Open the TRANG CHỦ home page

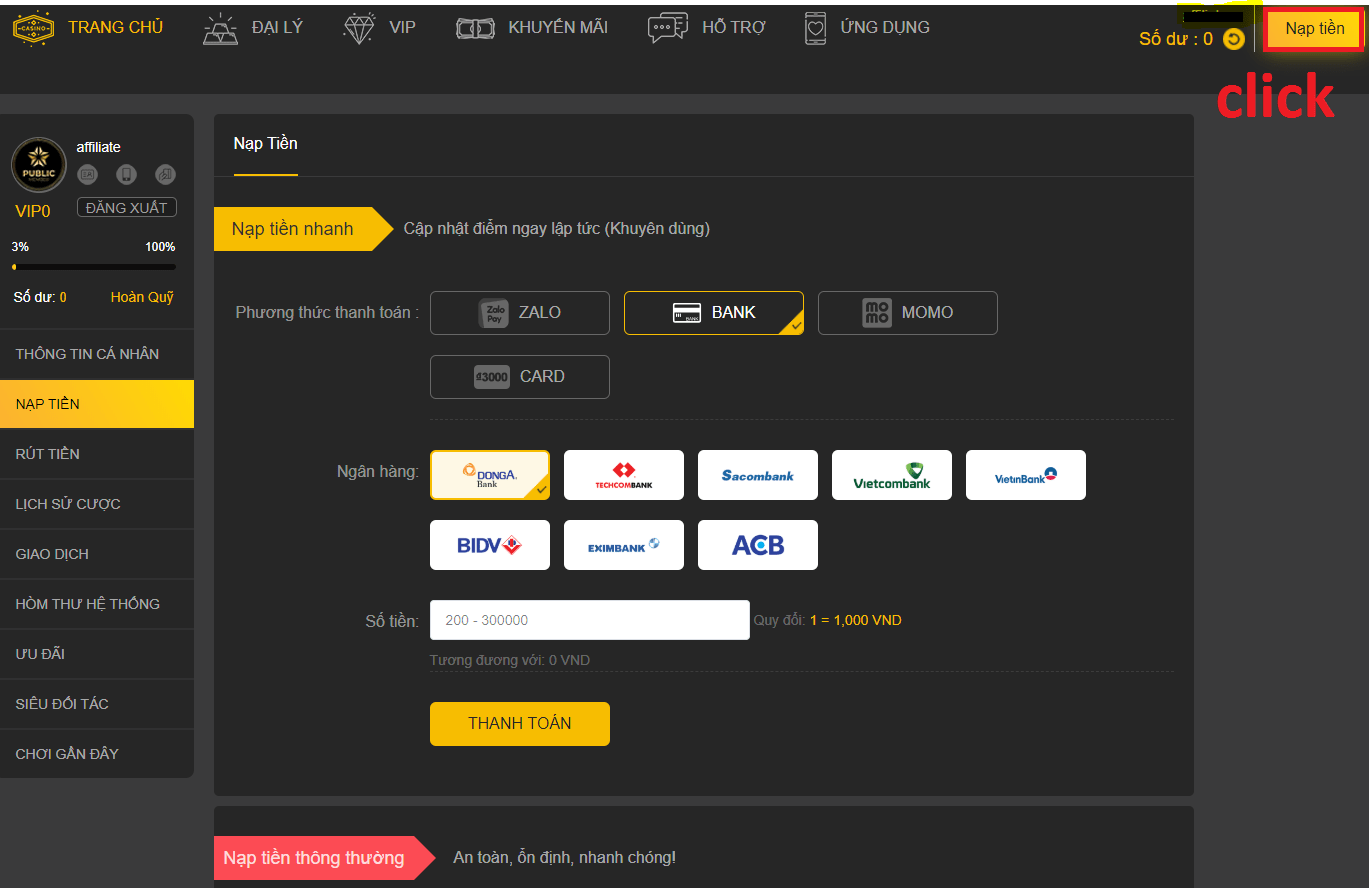(x=115, y=27)
